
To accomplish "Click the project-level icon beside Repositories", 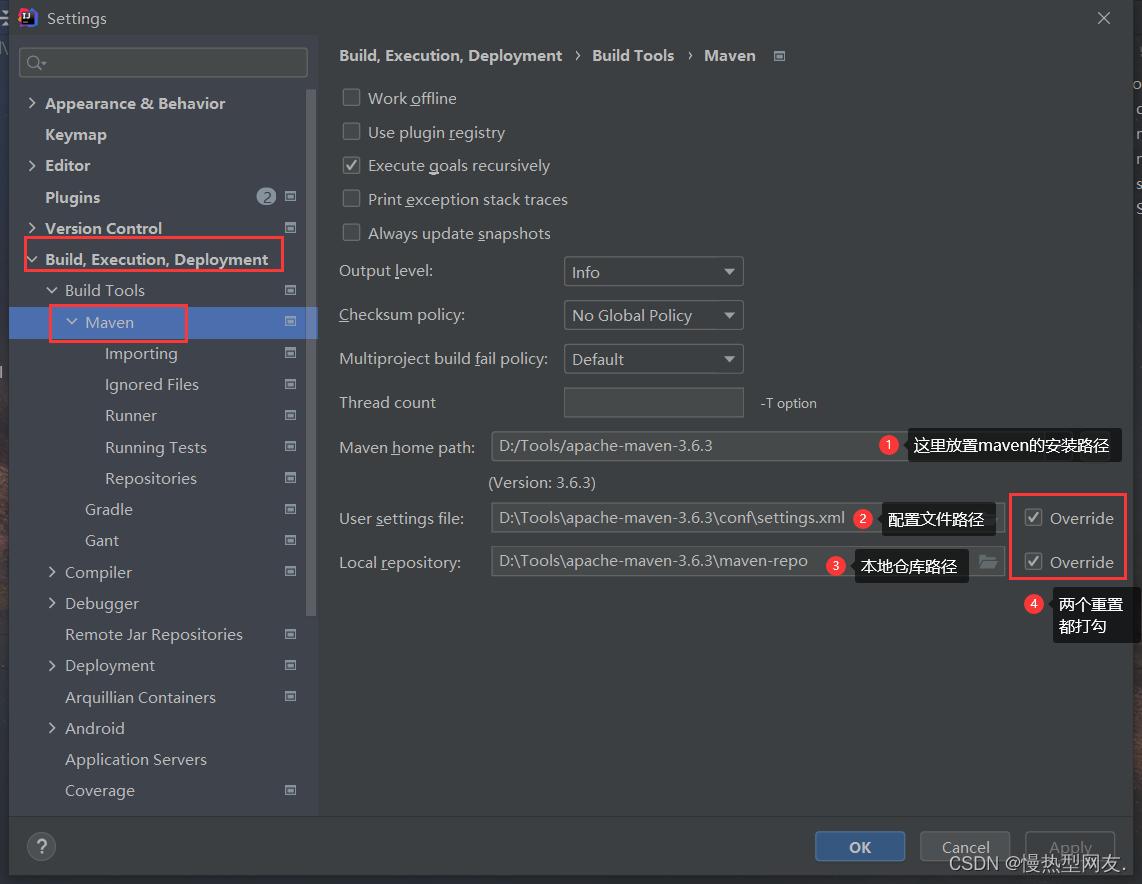I will (291, 478).
